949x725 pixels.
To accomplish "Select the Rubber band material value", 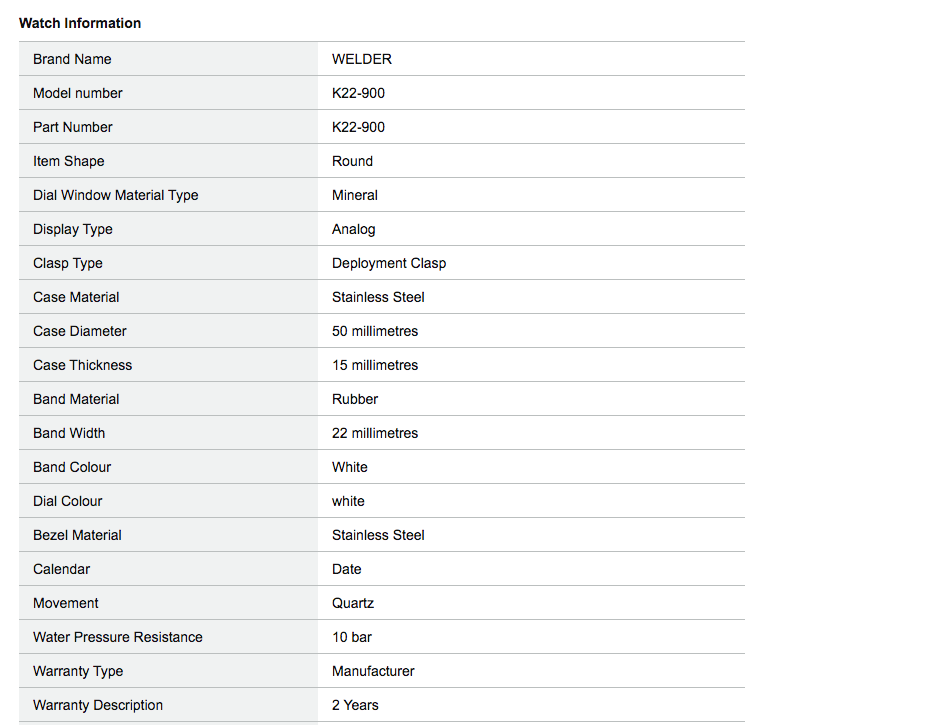I will click(x=355, y=399).
